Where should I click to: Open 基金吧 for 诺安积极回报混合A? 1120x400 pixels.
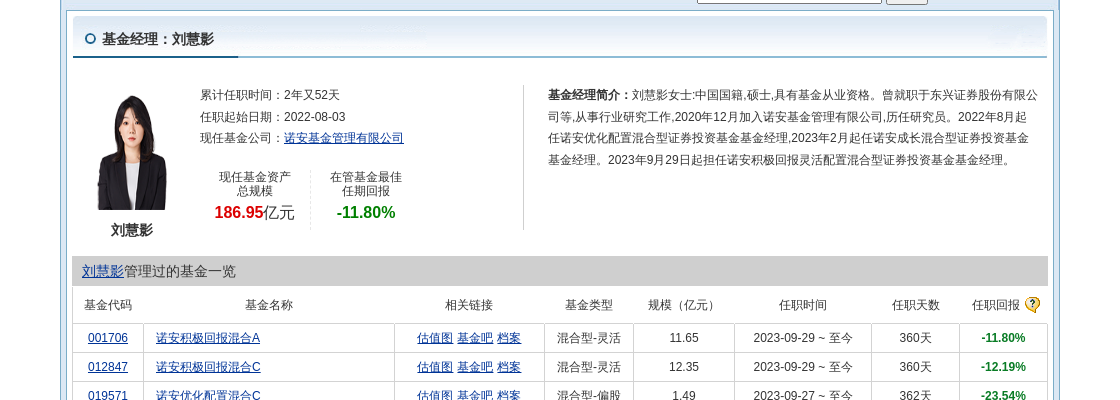pyautogui.click(x=474, y=338)
